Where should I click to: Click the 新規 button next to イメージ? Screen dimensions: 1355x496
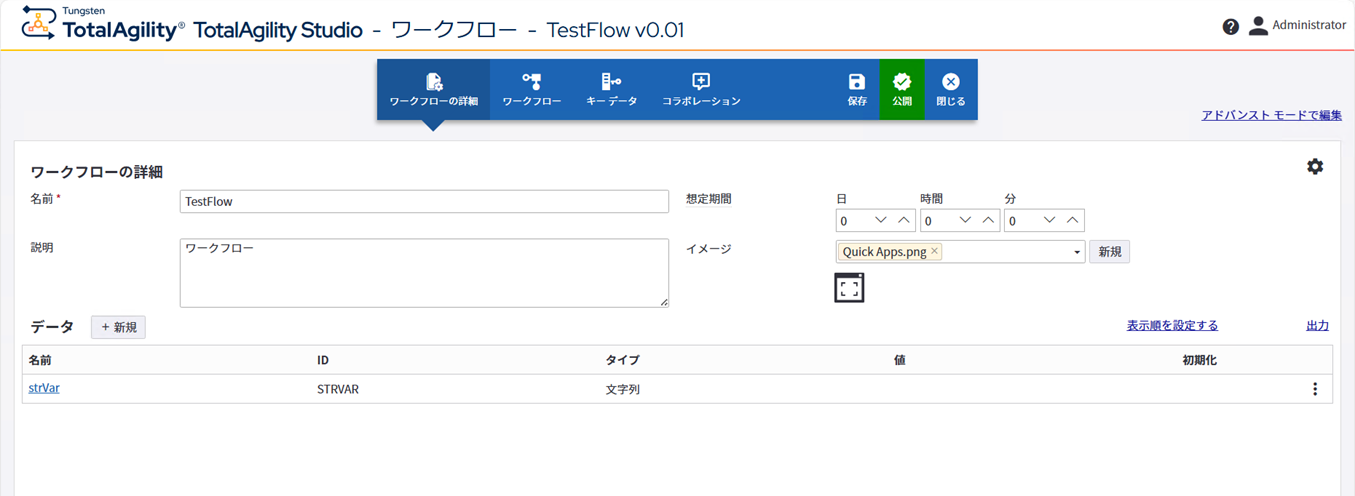pos(1110,252)
